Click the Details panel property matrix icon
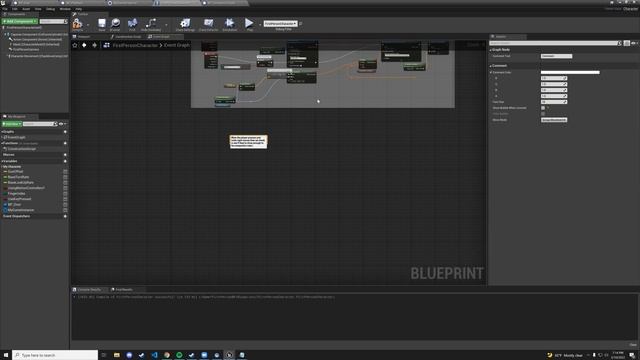This screenshot has height=360, width=640. (x=627, y=43)
